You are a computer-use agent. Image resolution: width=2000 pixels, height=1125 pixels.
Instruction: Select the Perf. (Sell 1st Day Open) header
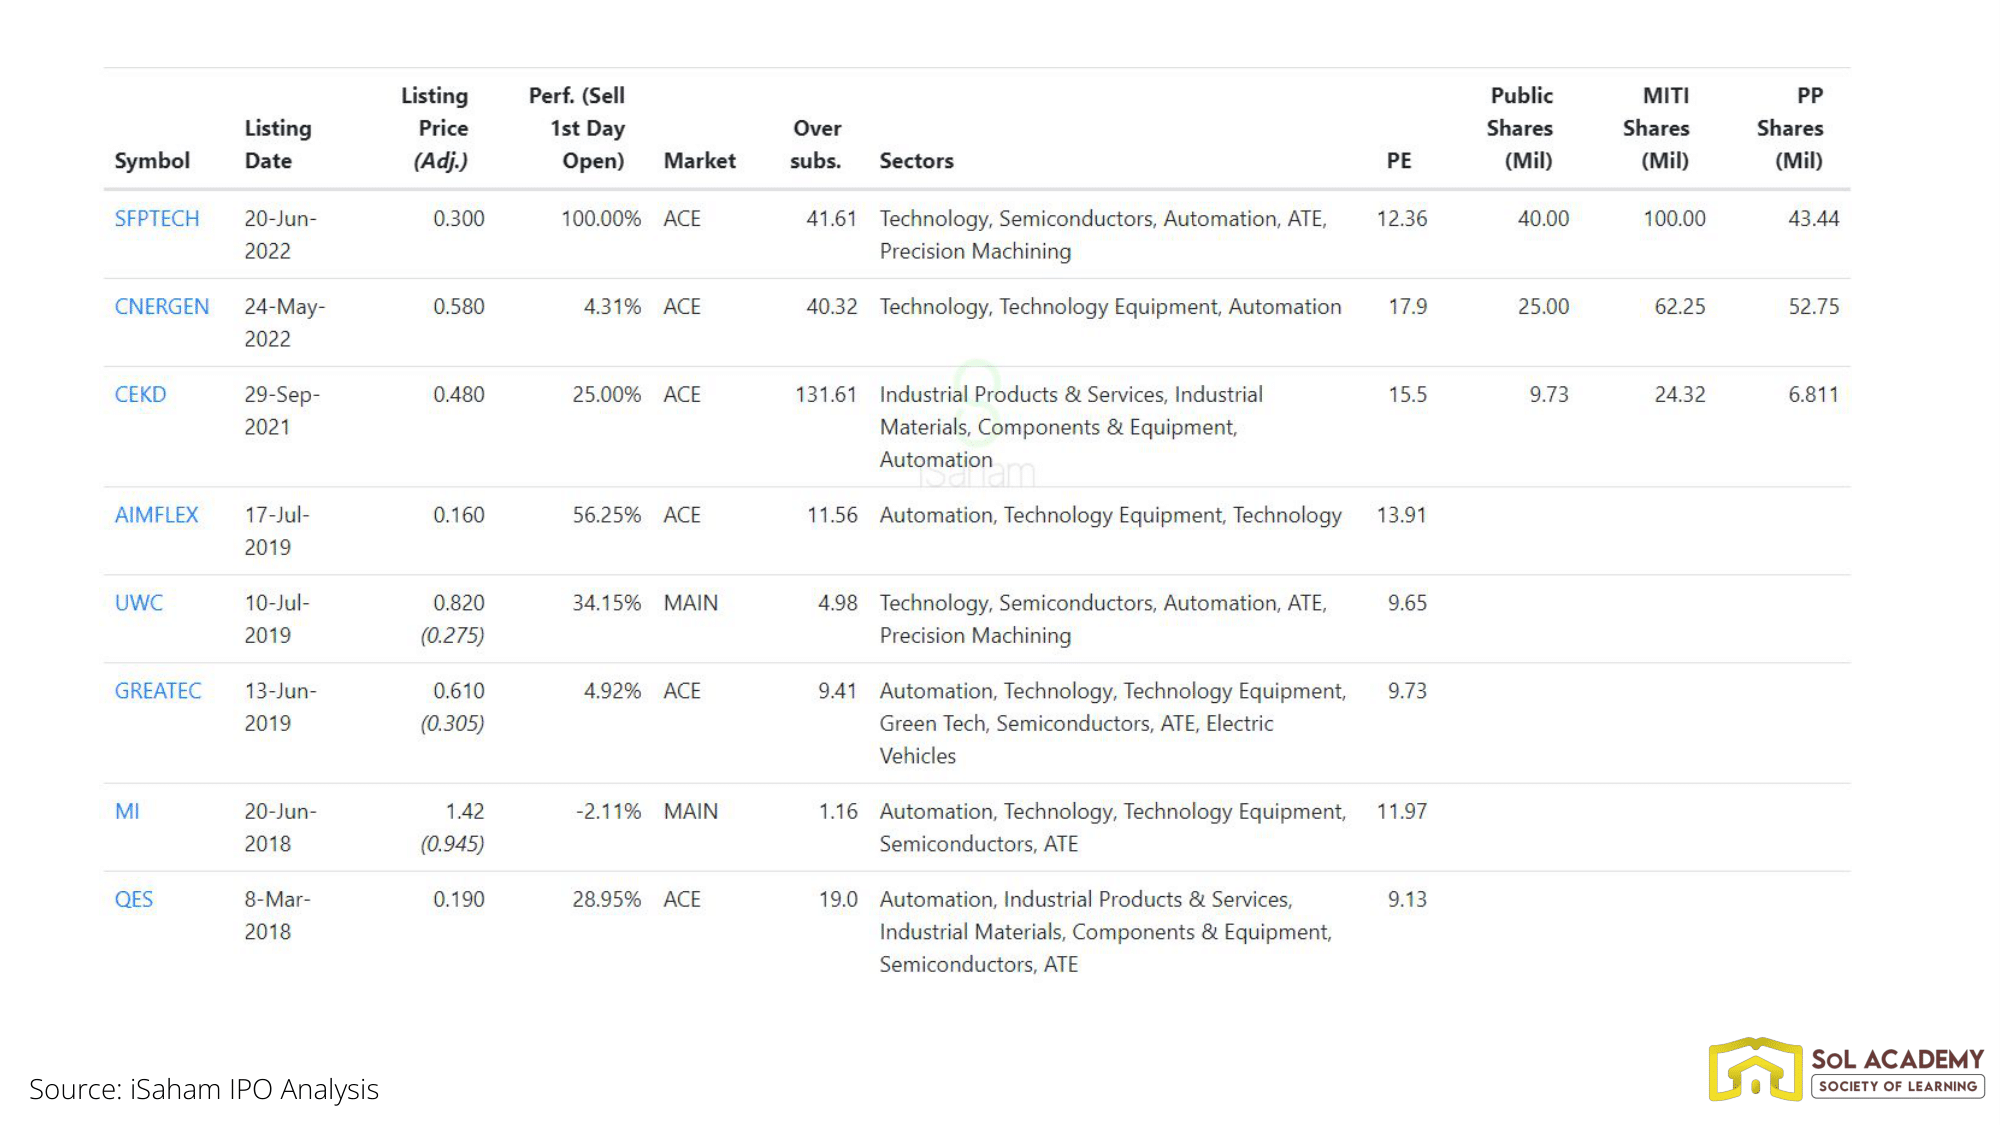[580, 128]
